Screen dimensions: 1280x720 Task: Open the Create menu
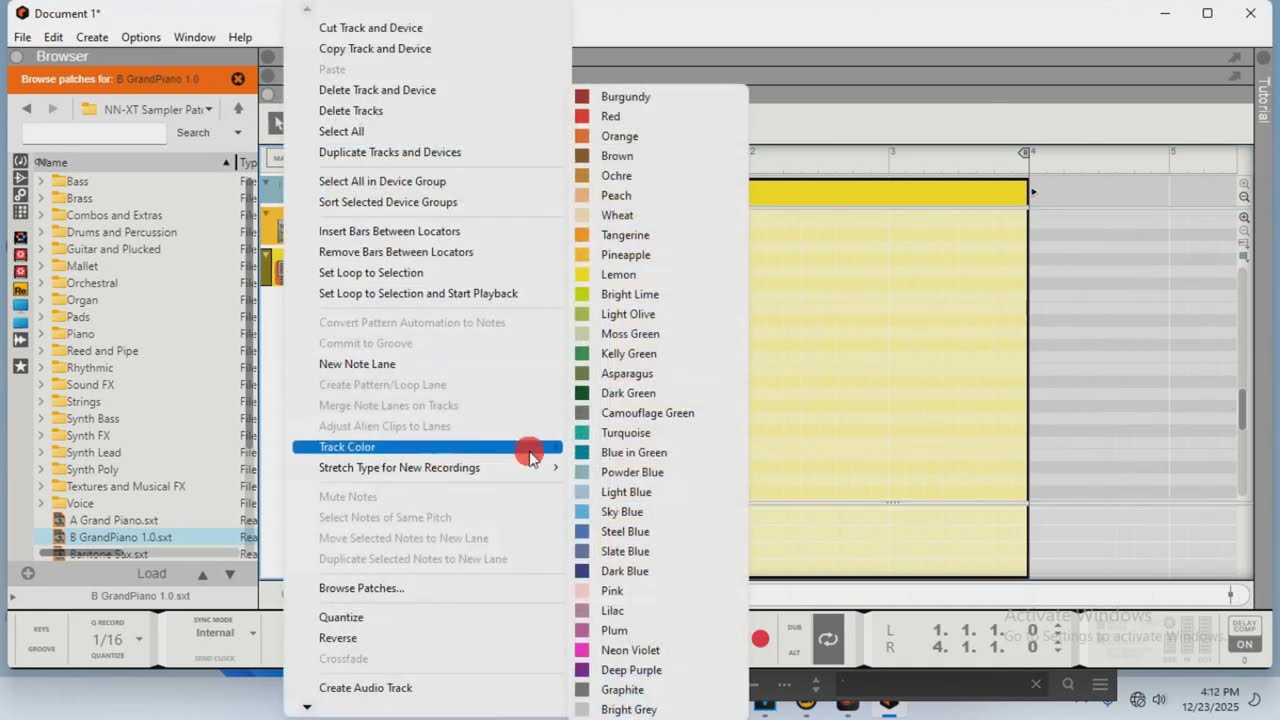pyautogui.click(x=92, y=37)
